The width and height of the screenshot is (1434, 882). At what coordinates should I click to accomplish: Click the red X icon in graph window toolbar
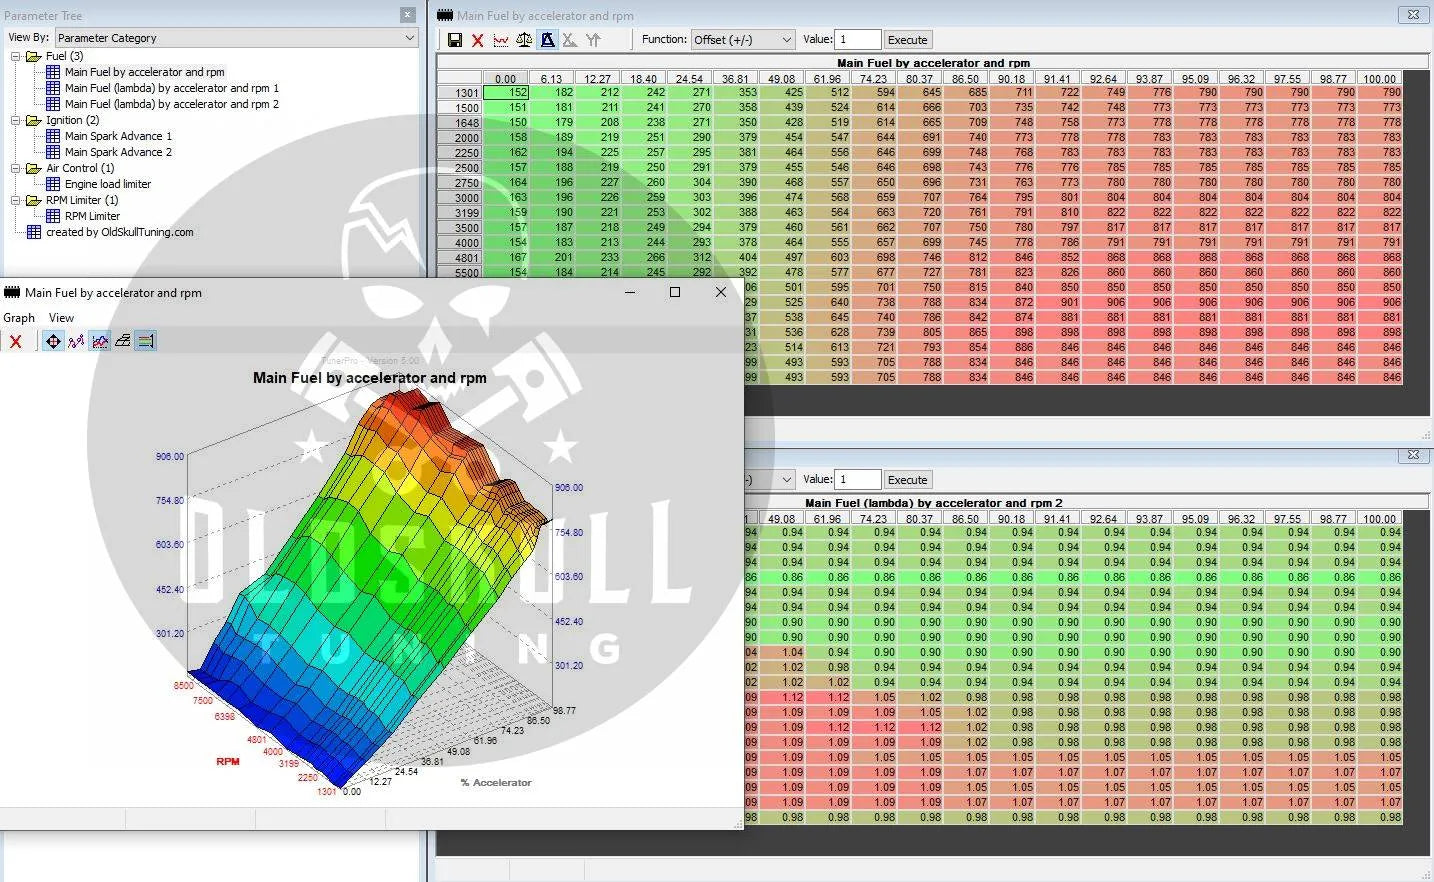point(15,341)
